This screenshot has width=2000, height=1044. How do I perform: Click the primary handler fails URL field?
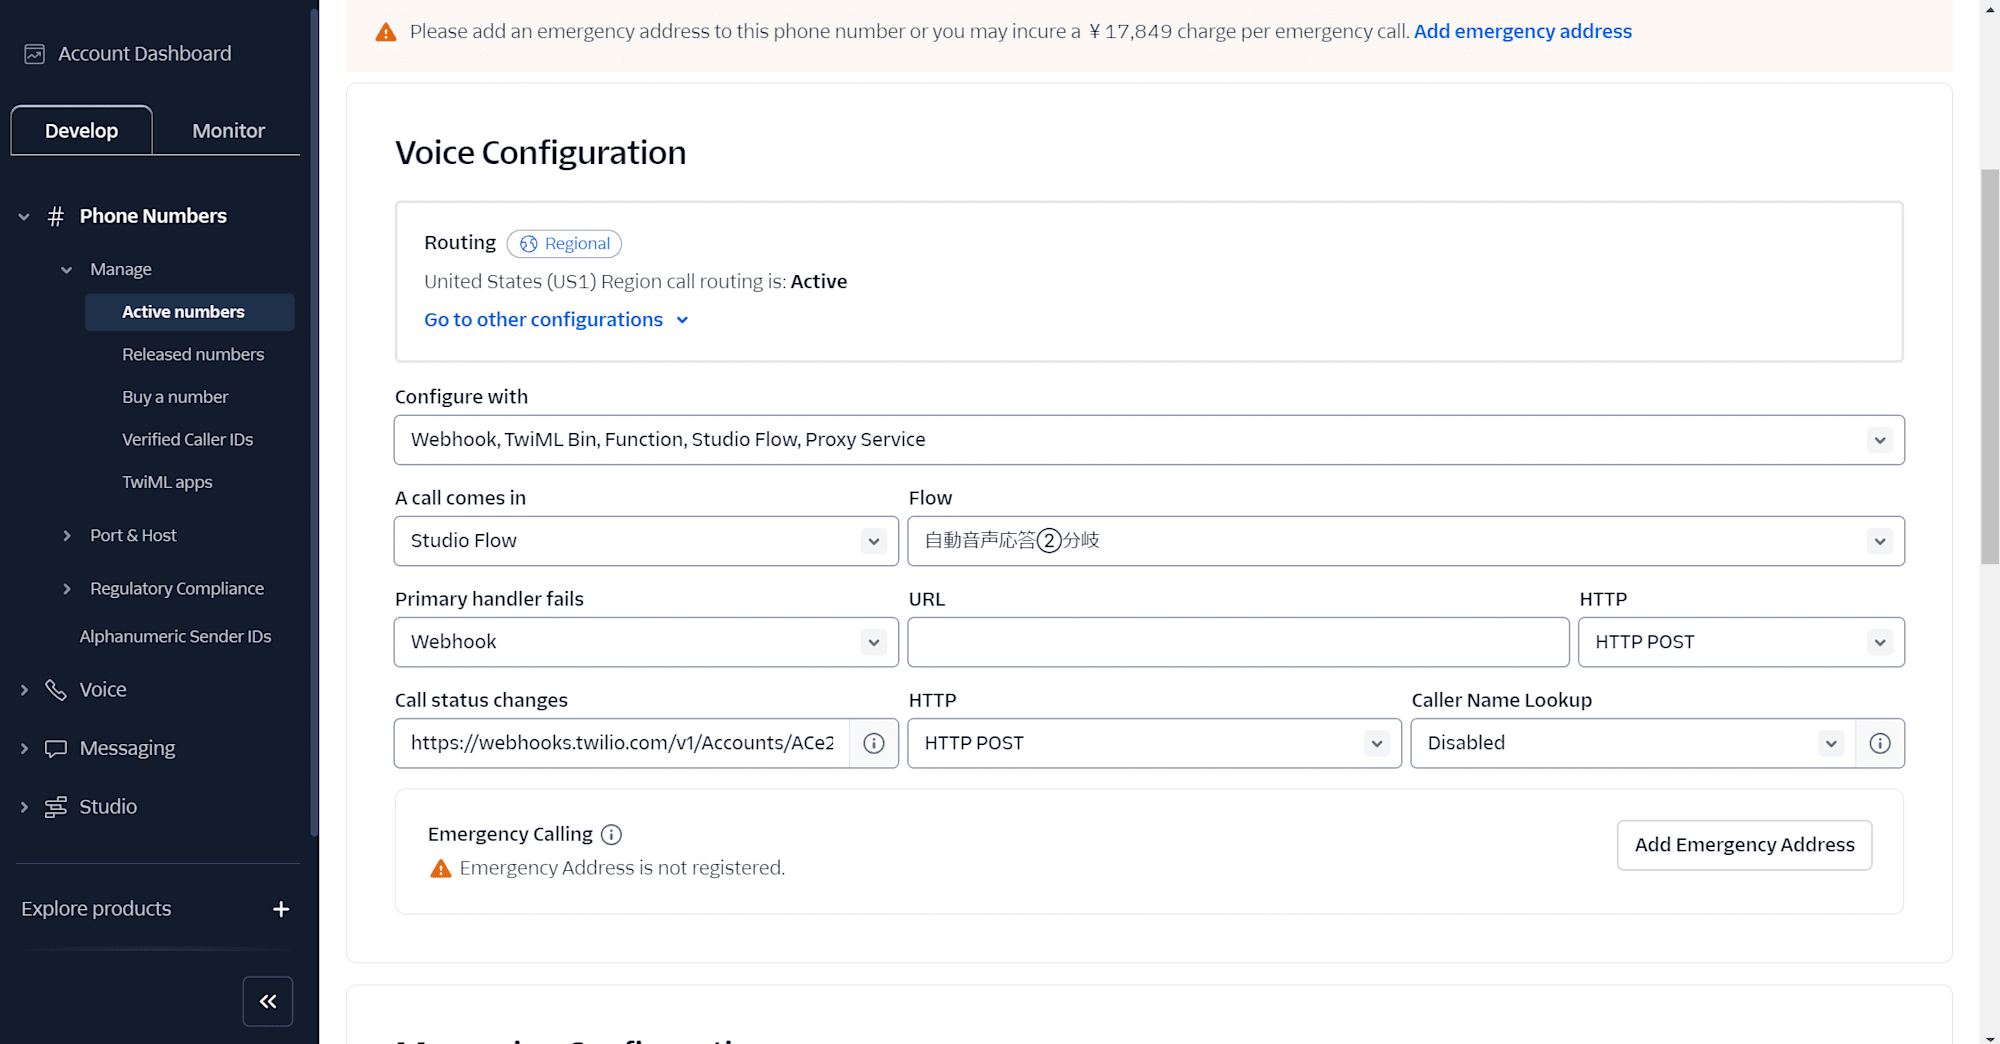(1238, 642)
